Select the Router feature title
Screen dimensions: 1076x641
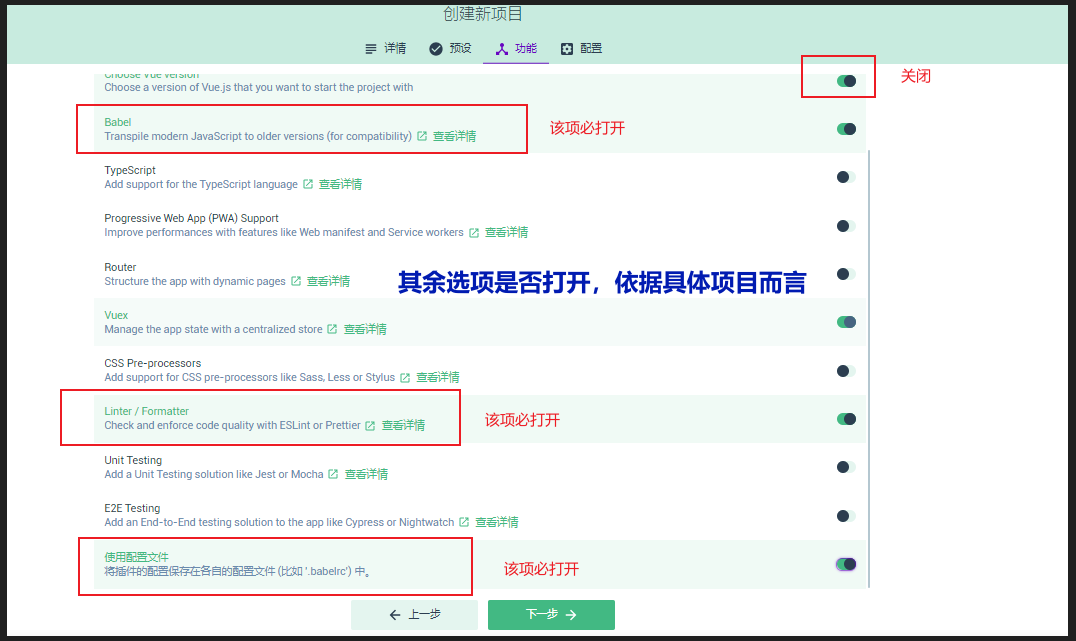coord(120,267)
